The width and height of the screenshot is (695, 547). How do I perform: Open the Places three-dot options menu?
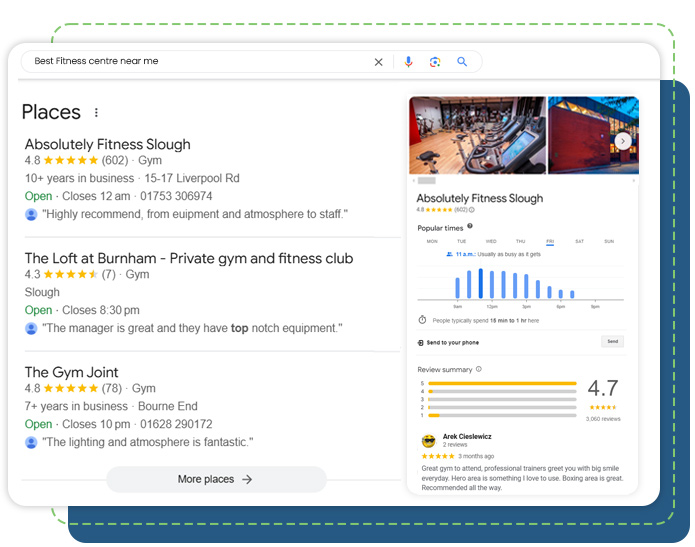click(97, 113)
